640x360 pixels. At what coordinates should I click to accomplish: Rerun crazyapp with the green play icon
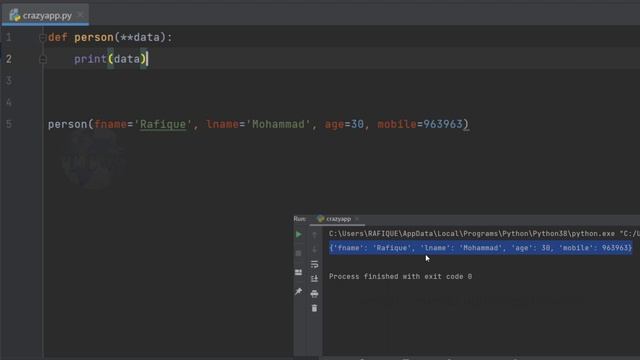(299, 234)
